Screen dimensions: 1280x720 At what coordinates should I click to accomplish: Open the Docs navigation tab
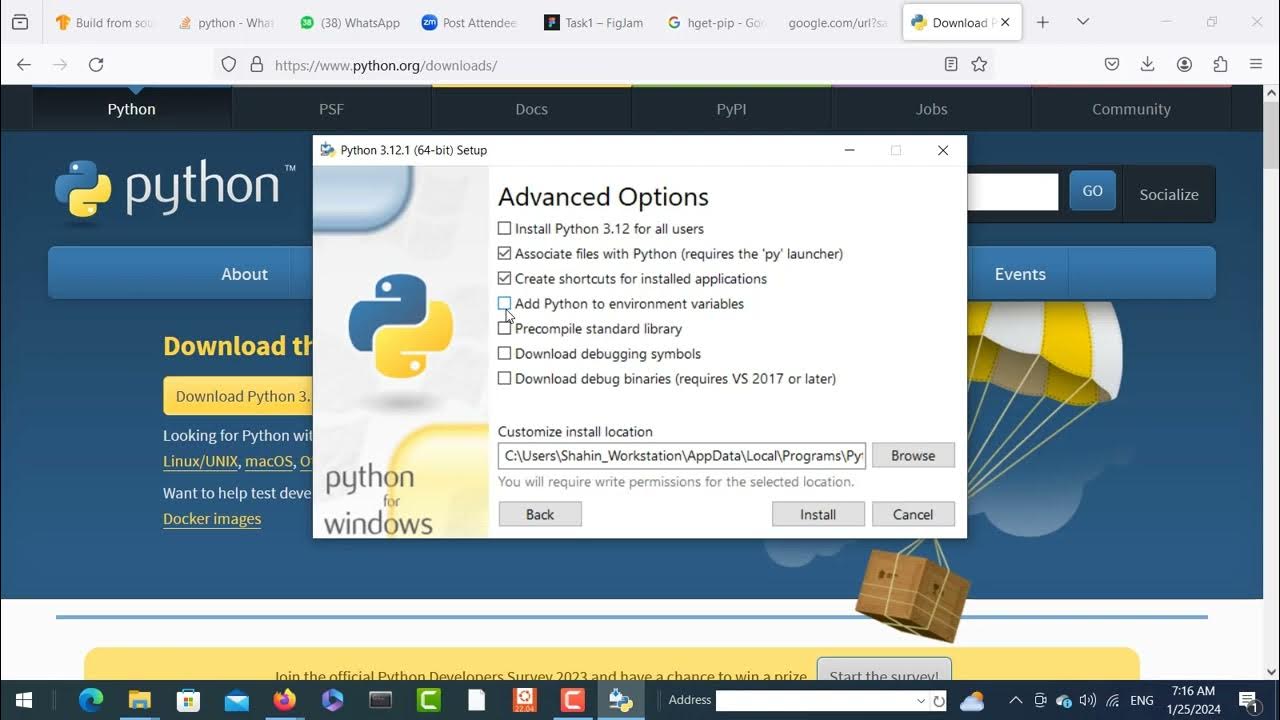pos(531,109)
